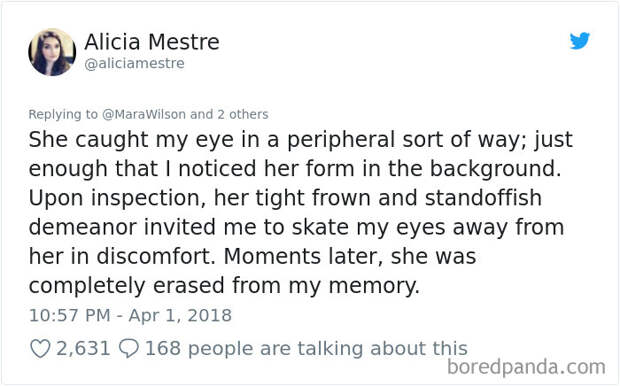Click the Twitter bird logo icon
The width and height of the screenshot is (620, 386).
[580, 41]
